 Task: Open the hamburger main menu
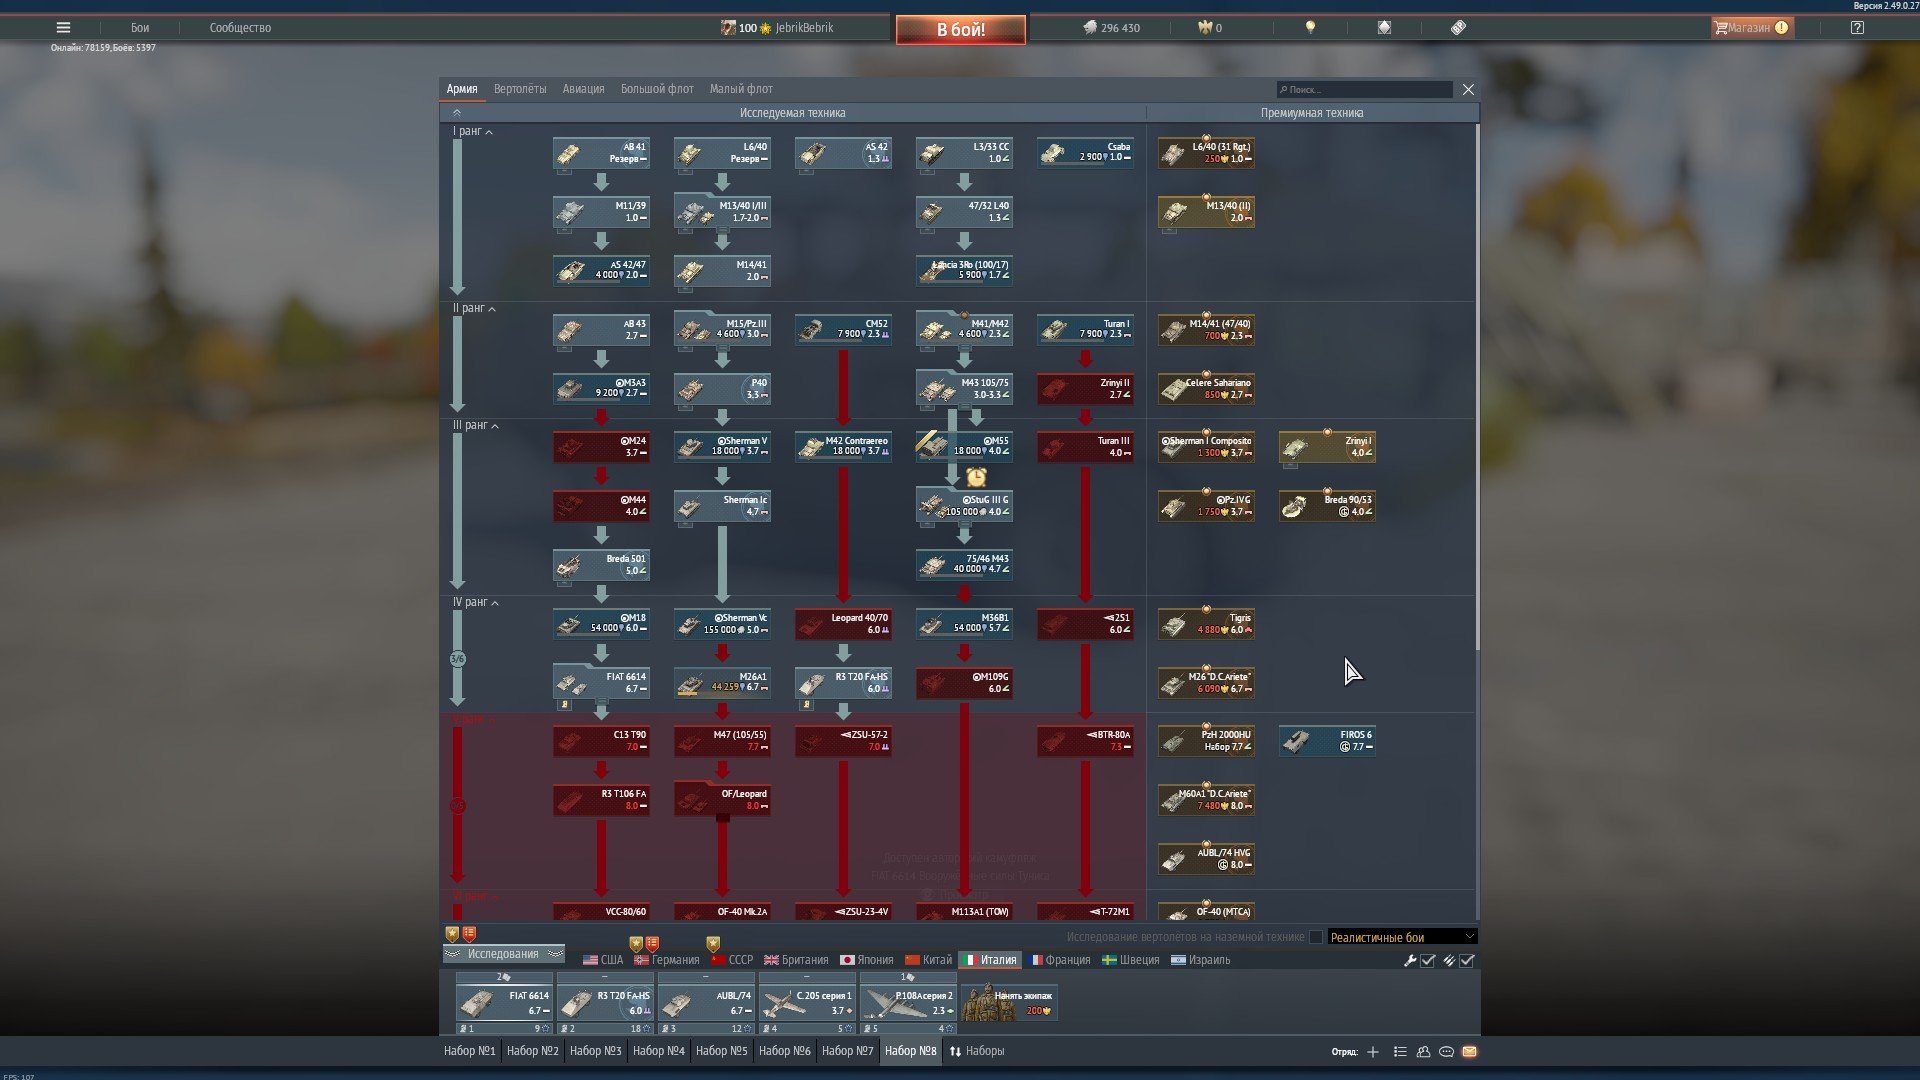pyautogui.click(x=63, y=28)
